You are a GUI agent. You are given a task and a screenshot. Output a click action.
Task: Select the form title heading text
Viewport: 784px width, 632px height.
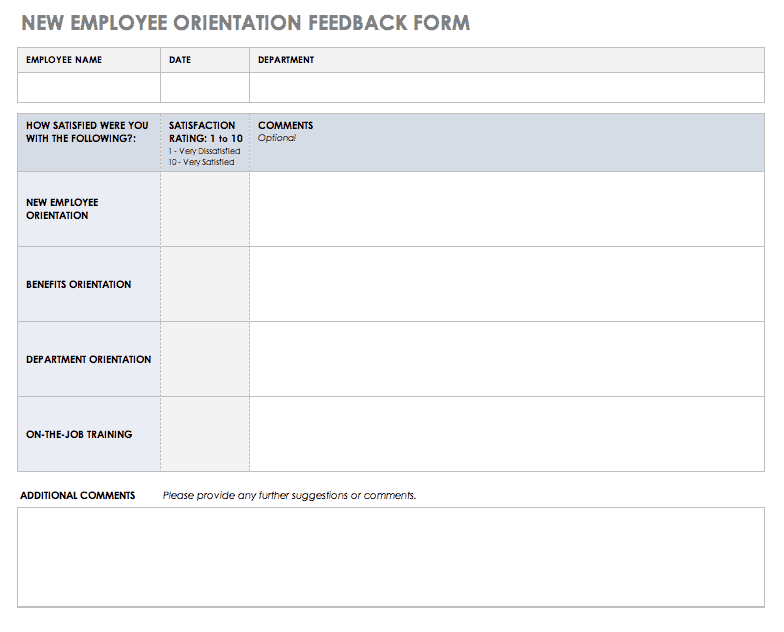245,23
